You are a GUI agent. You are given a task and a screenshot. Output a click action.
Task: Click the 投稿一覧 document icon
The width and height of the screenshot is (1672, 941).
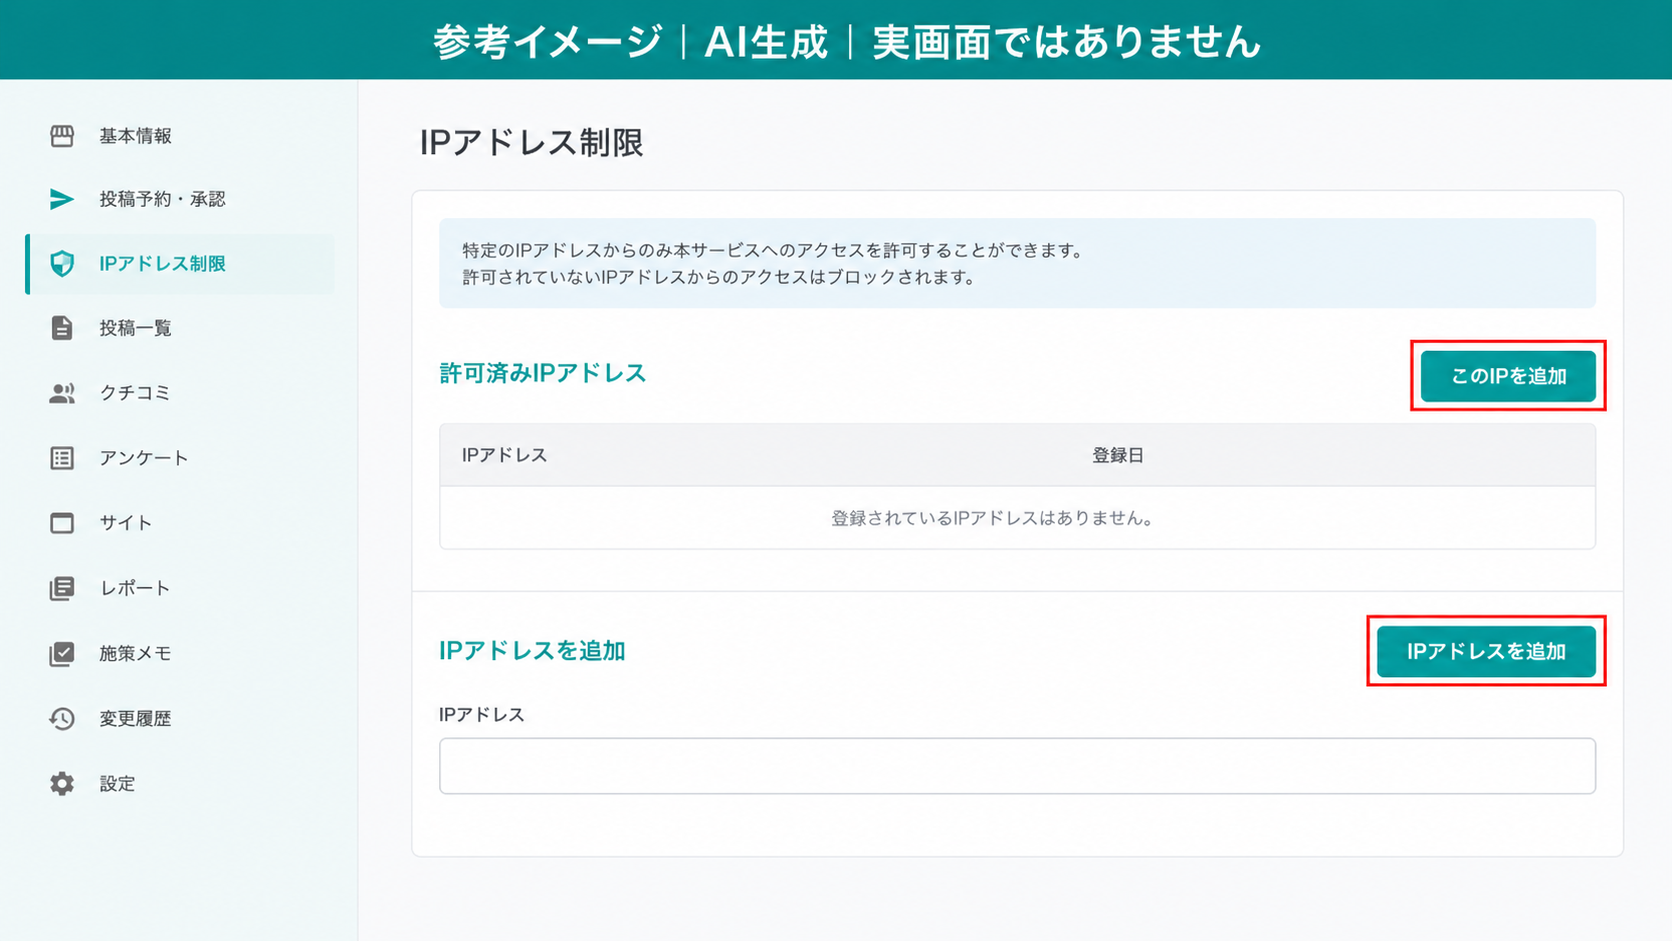pos(62,328)
